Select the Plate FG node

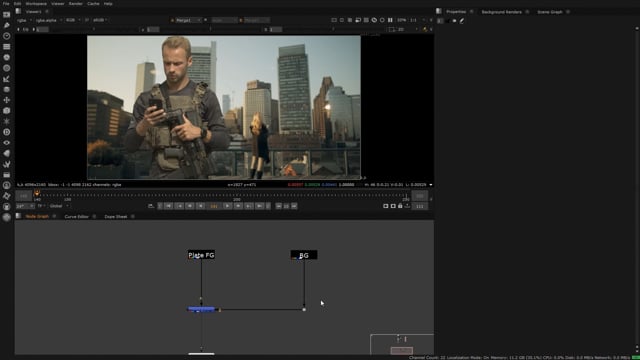(201, 255)
